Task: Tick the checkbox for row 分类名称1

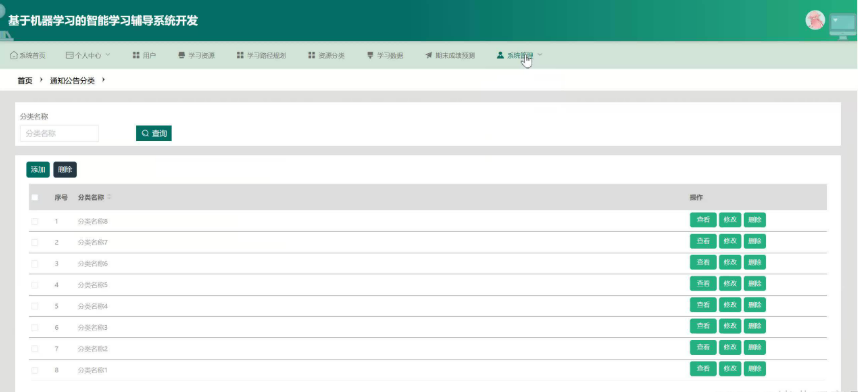Action: [35, 370]
